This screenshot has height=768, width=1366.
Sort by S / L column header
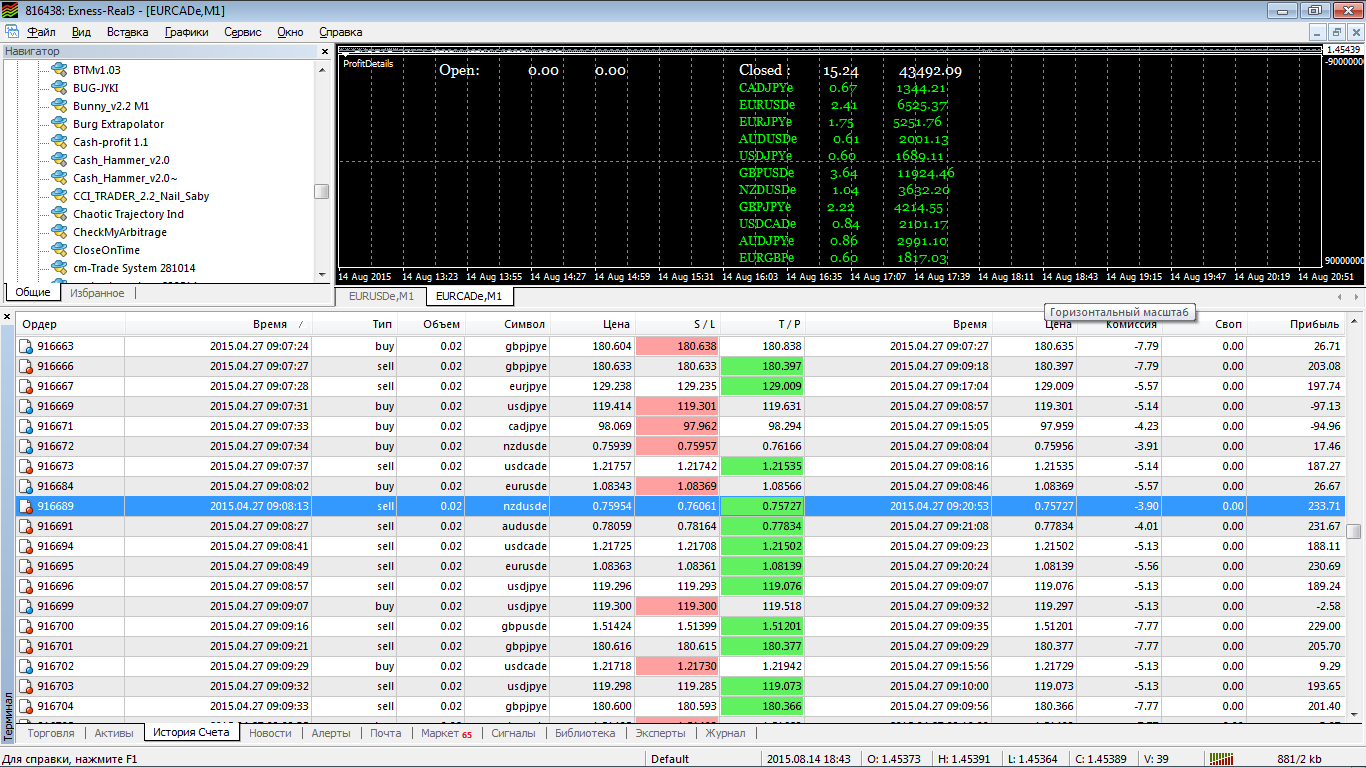click(x=678, y=324)
